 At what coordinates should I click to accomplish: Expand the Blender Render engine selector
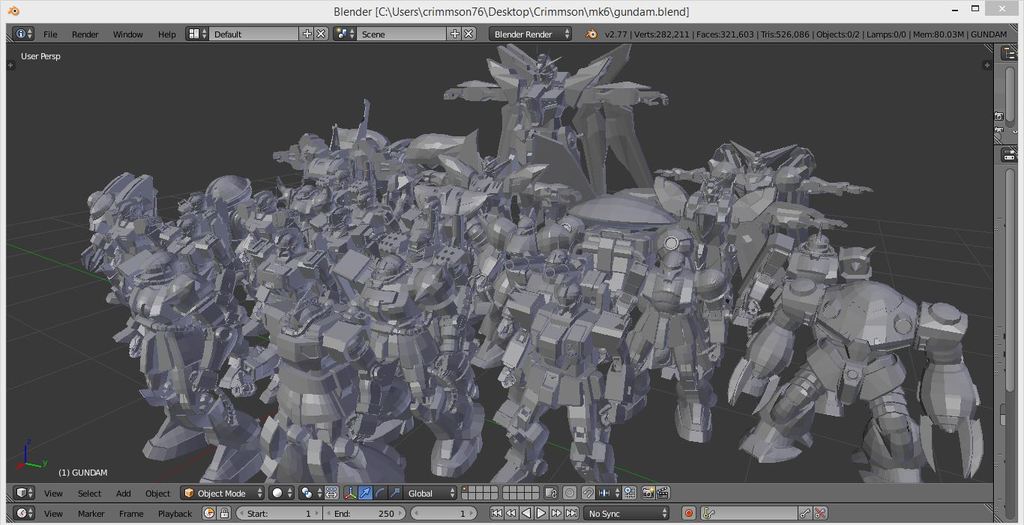coord(530,34)
